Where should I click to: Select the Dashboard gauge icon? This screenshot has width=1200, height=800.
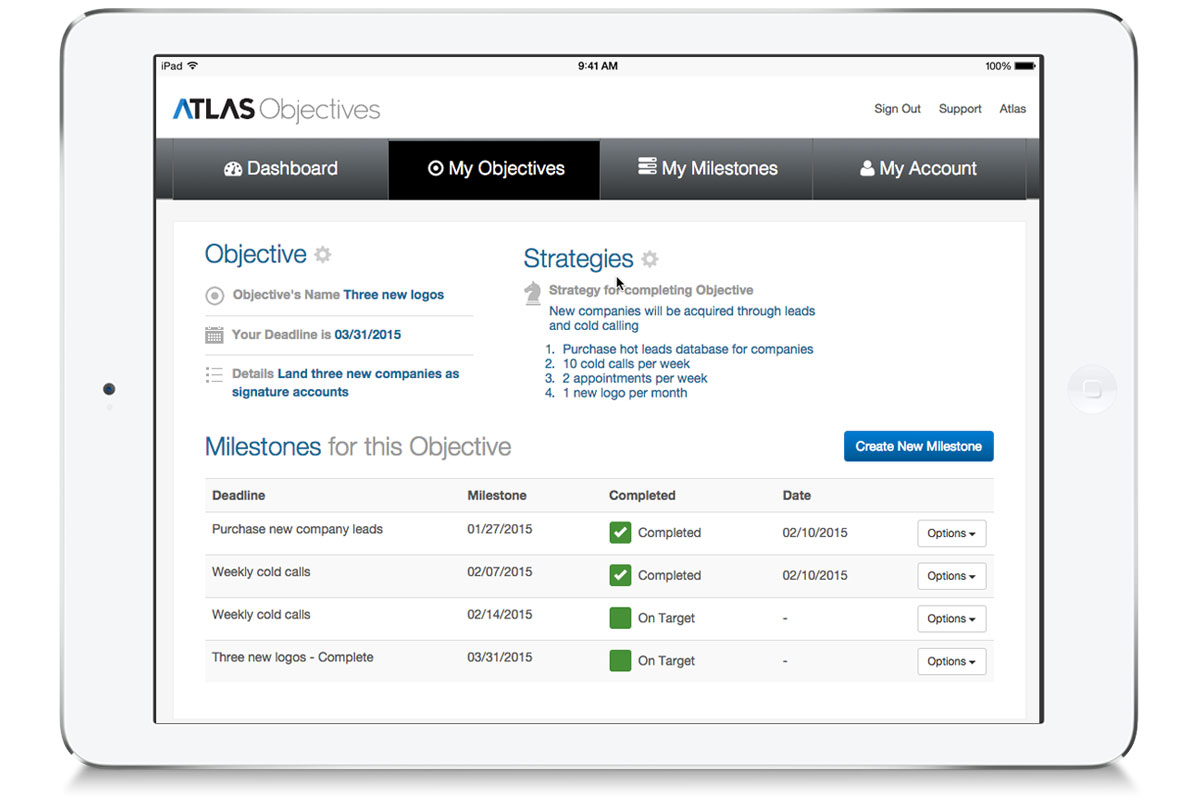[x=233, y=168]
